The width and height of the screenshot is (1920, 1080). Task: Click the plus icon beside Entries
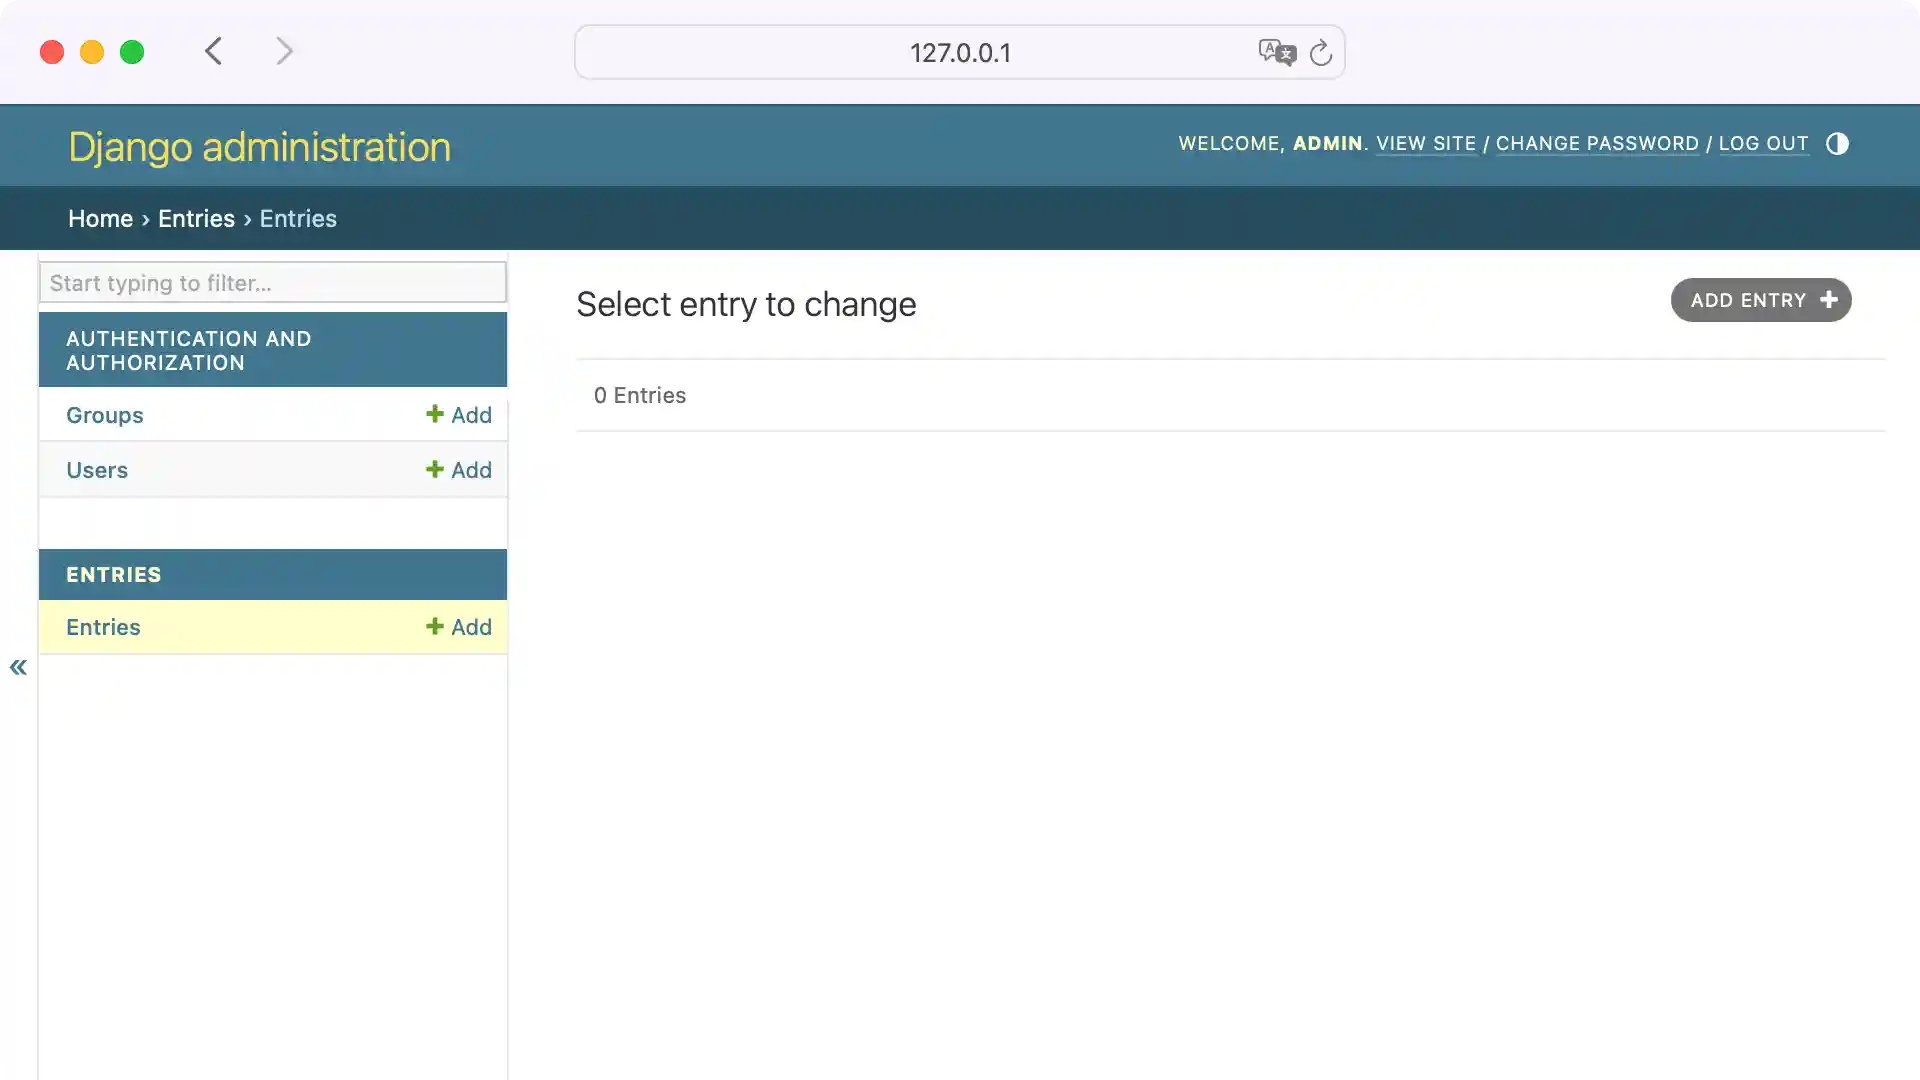point(433,626)
